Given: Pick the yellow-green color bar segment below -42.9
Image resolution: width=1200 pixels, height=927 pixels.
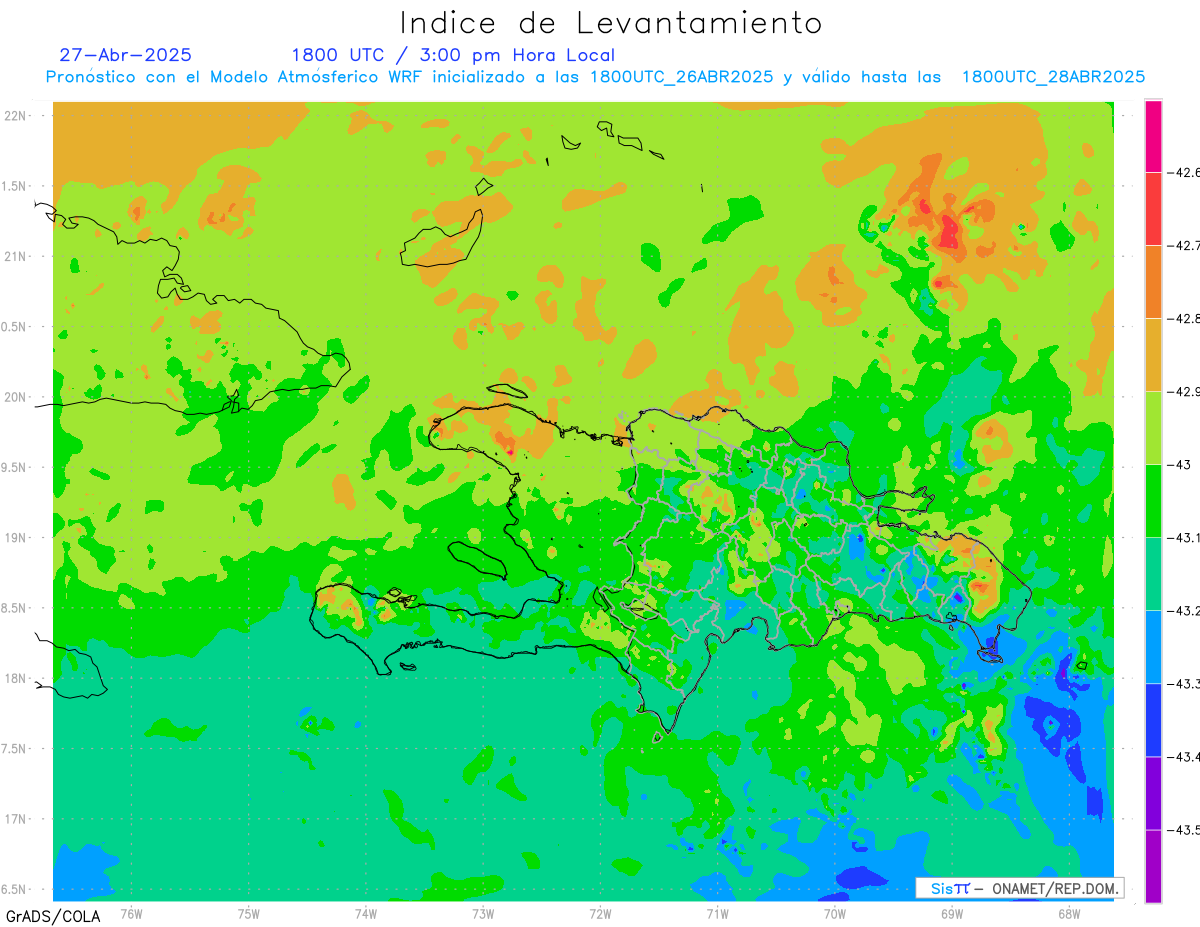Looking at the screenshot, I should coord(1153,427).
